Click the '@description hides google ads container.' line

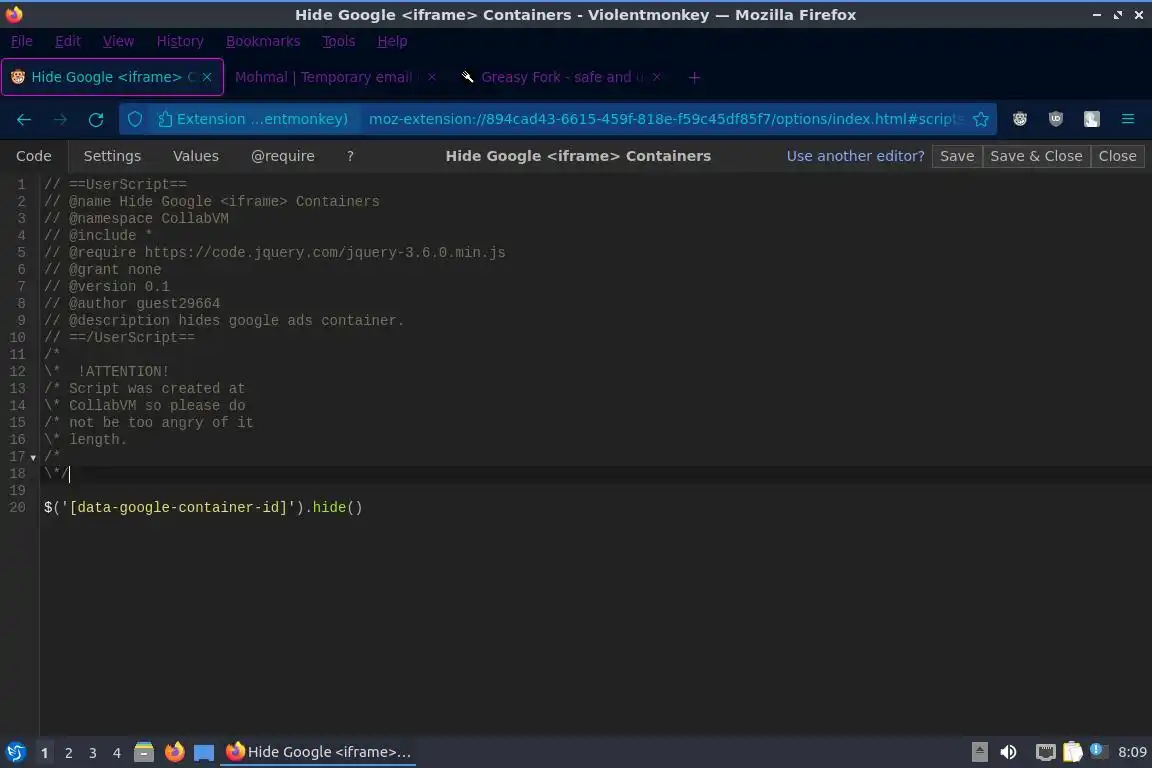(224, 320)
